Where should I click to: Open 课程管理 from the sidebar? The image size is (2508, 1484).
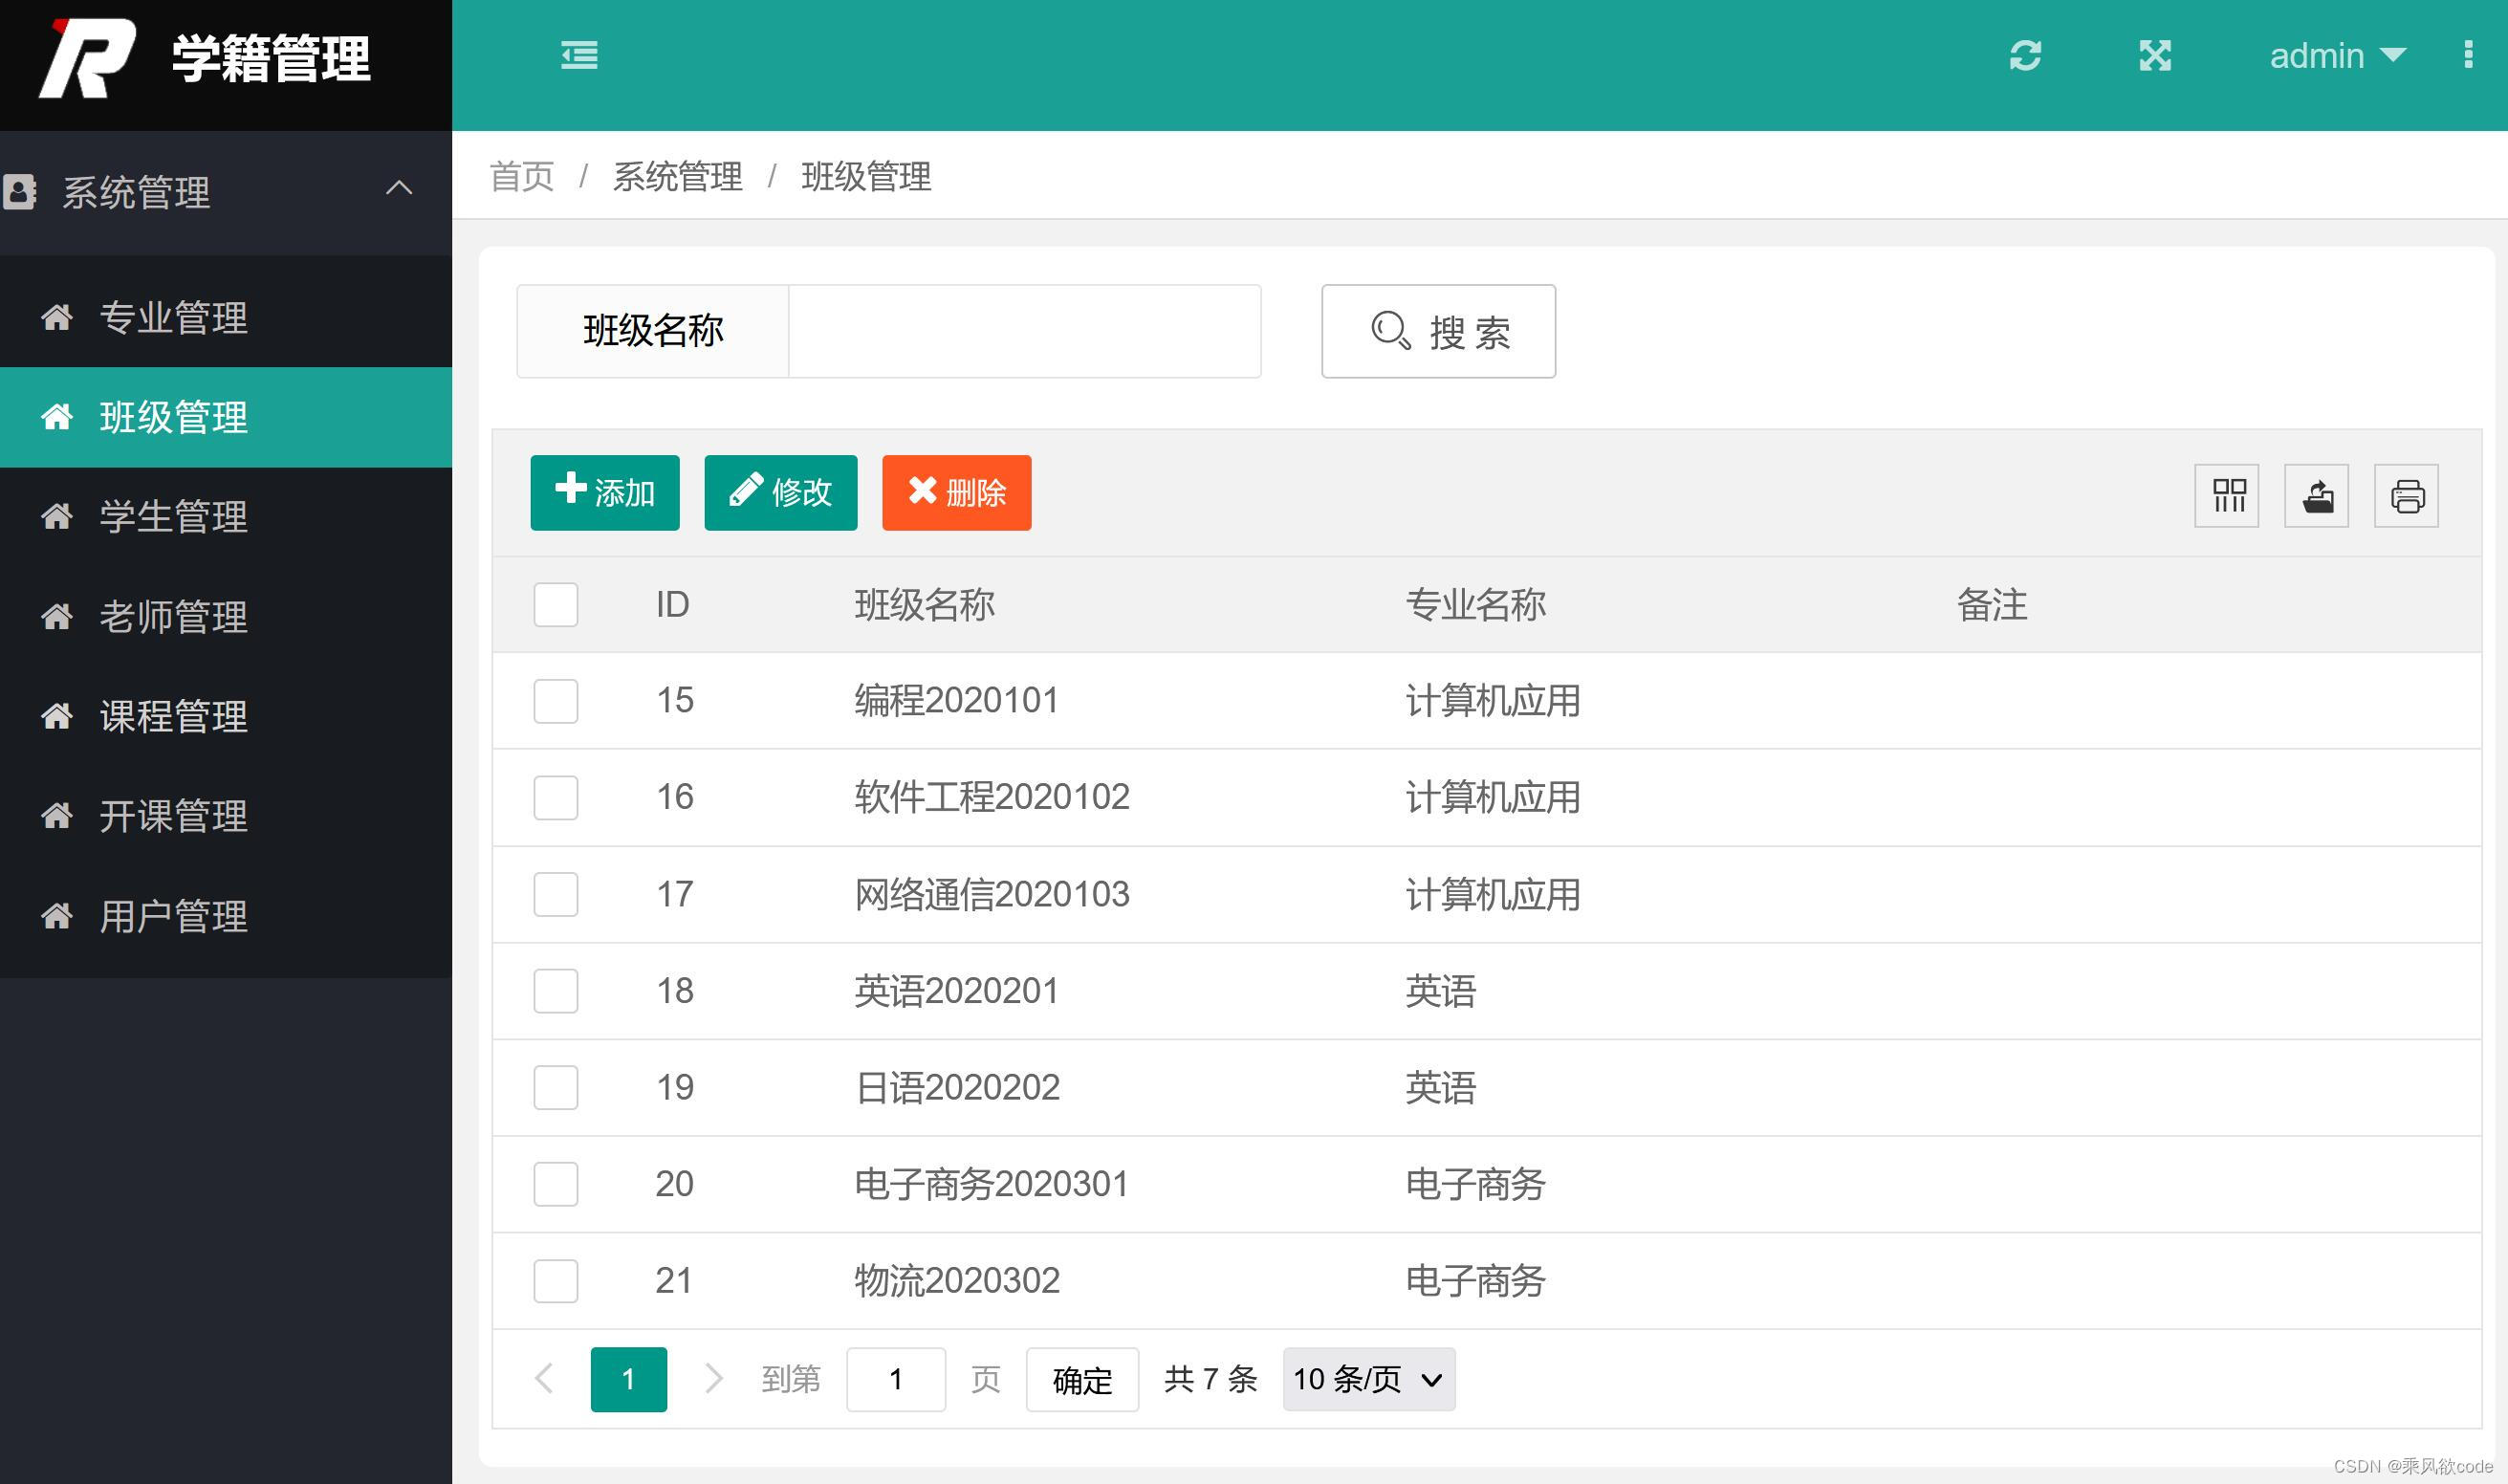[173, 717]
